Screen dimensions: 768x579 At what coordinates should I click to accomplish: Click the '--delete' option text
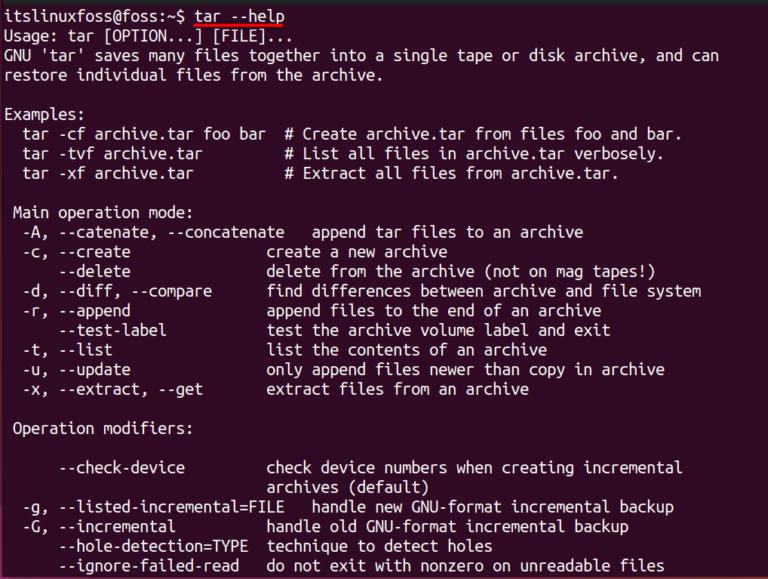point(95,271)
